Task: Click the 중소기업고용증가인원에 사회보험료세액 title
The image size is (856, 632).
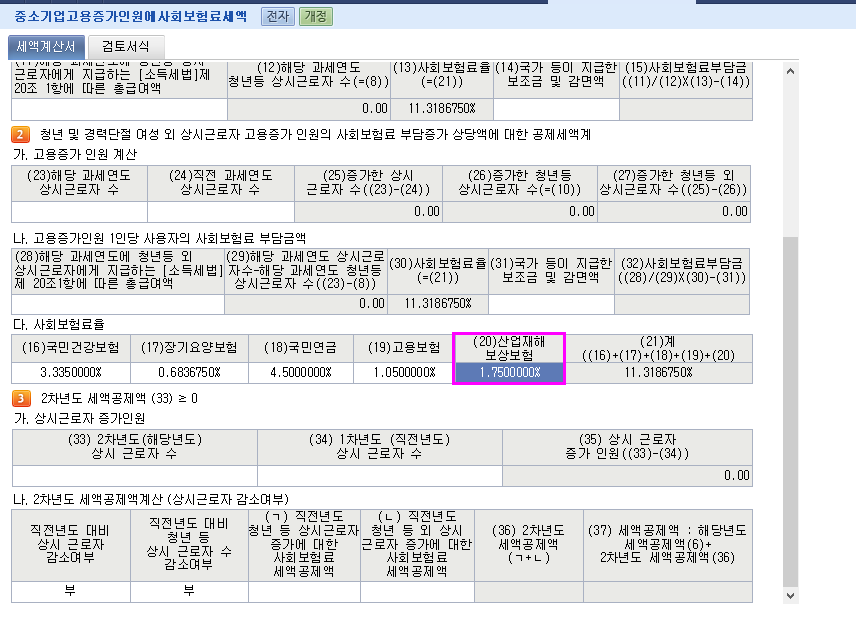Action: point(130,16)
